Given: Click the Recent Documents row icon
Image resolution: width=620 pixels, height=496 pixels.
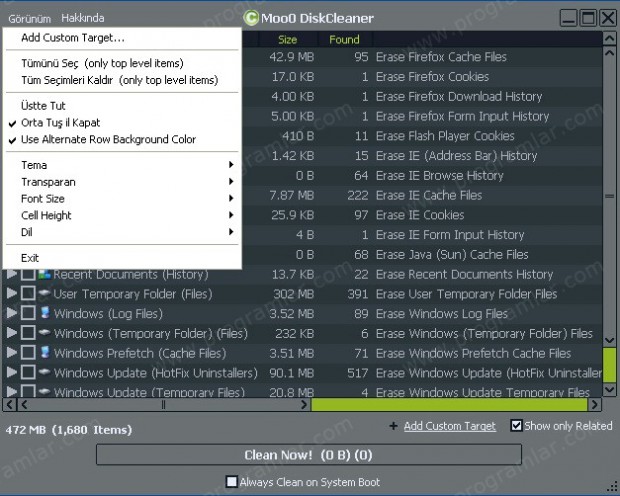Looking at the screenshot, I should tap(45, 274).
